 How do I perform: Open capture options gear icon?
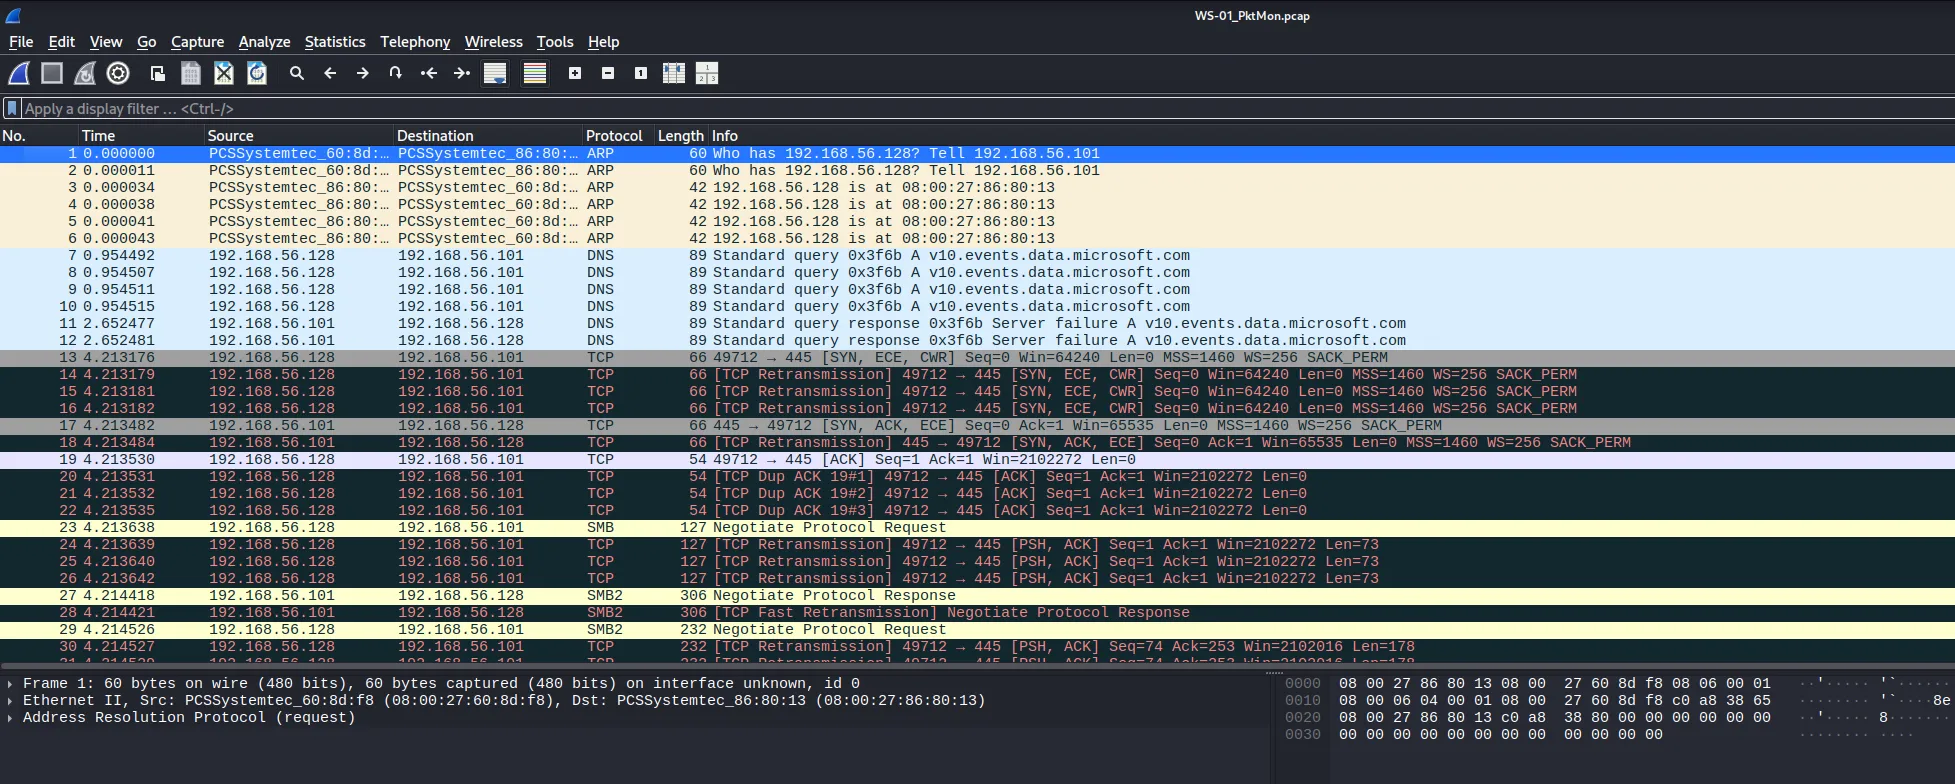(x=118, y=73)
